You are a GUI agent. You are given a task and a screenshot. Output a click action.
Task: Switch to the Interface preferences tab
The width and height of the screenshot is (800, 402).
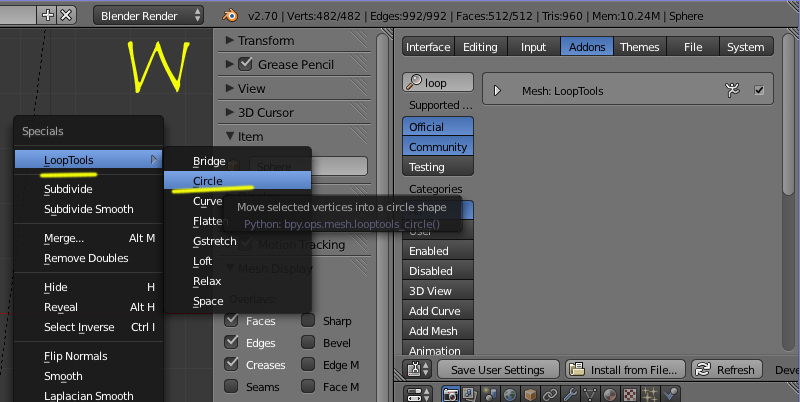pyautogui.click(x=428, y=47)
